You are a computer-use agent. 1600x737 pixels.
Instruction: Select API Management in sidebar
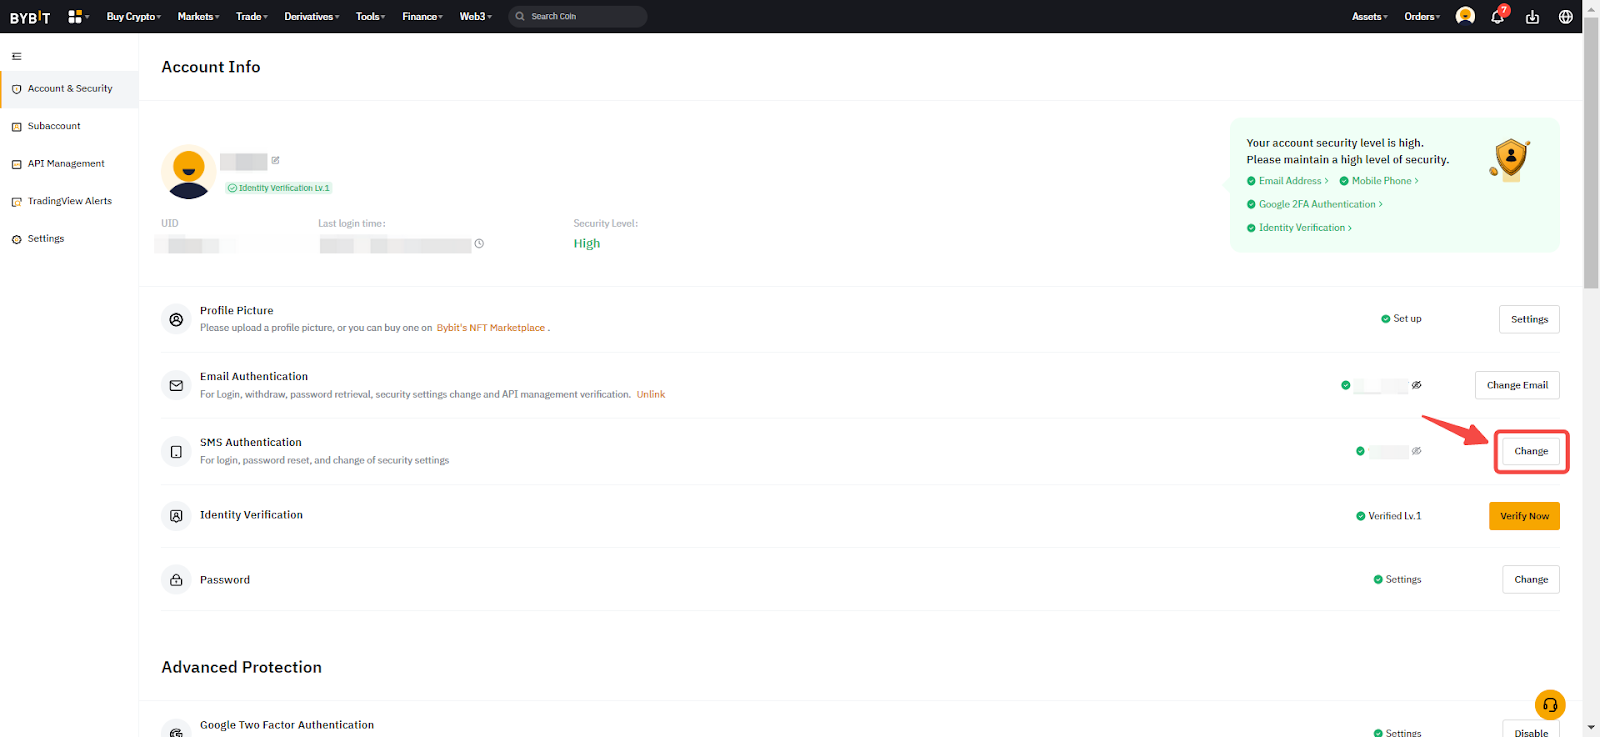(66, 164)
